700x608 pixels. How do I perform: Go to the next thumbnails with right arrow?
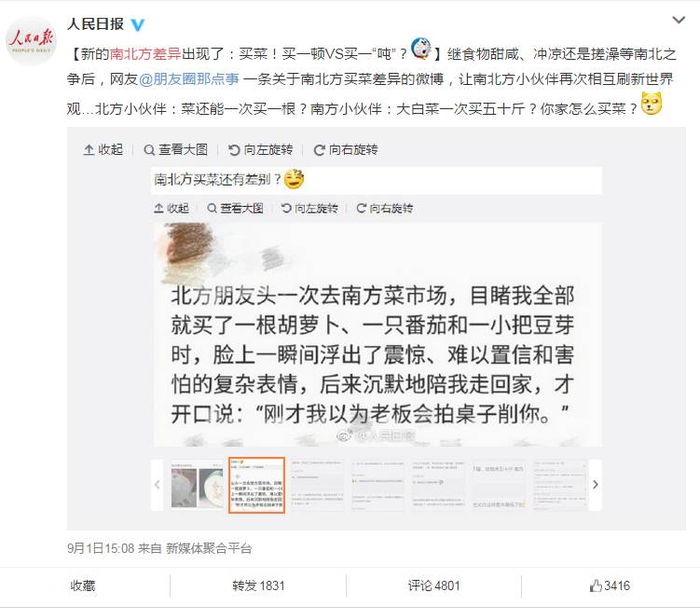596,485
